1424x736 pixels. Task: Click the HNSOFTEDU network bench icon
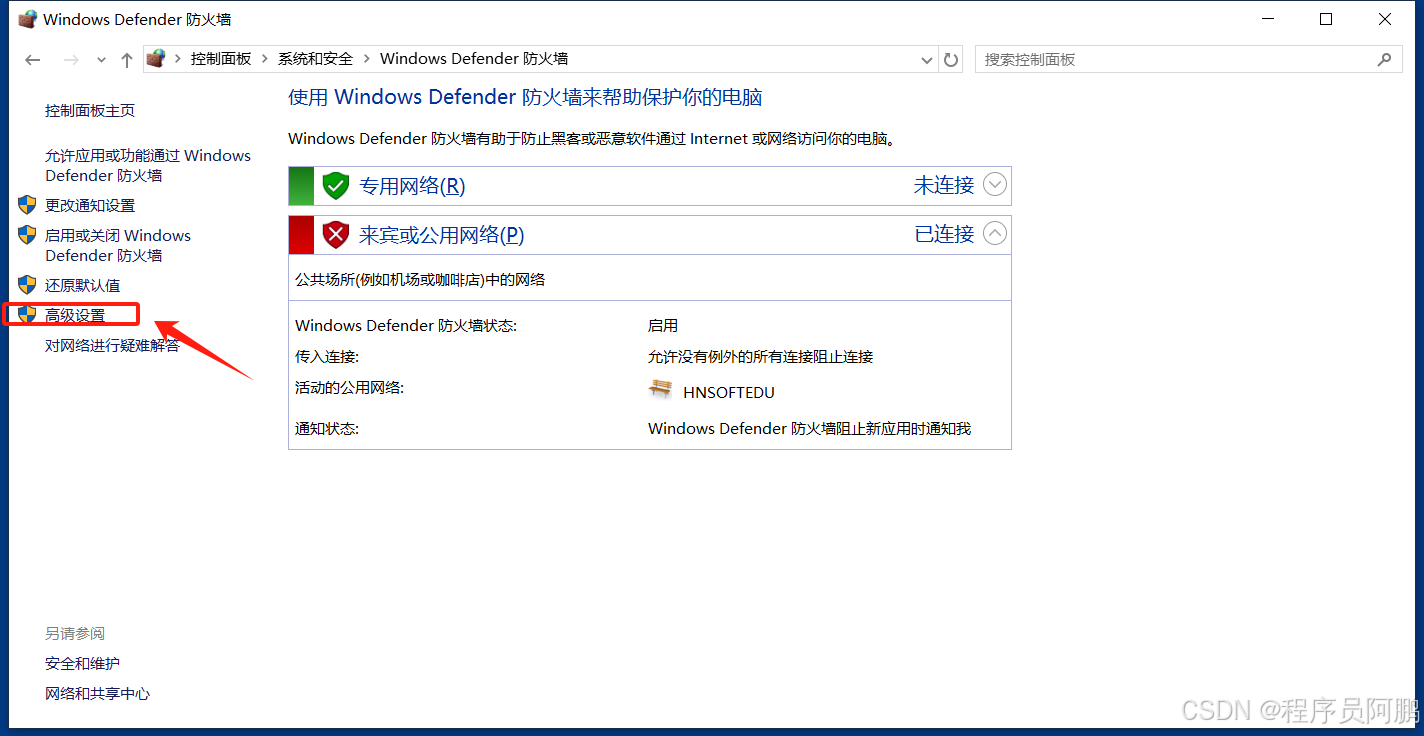tap(660, 390)
